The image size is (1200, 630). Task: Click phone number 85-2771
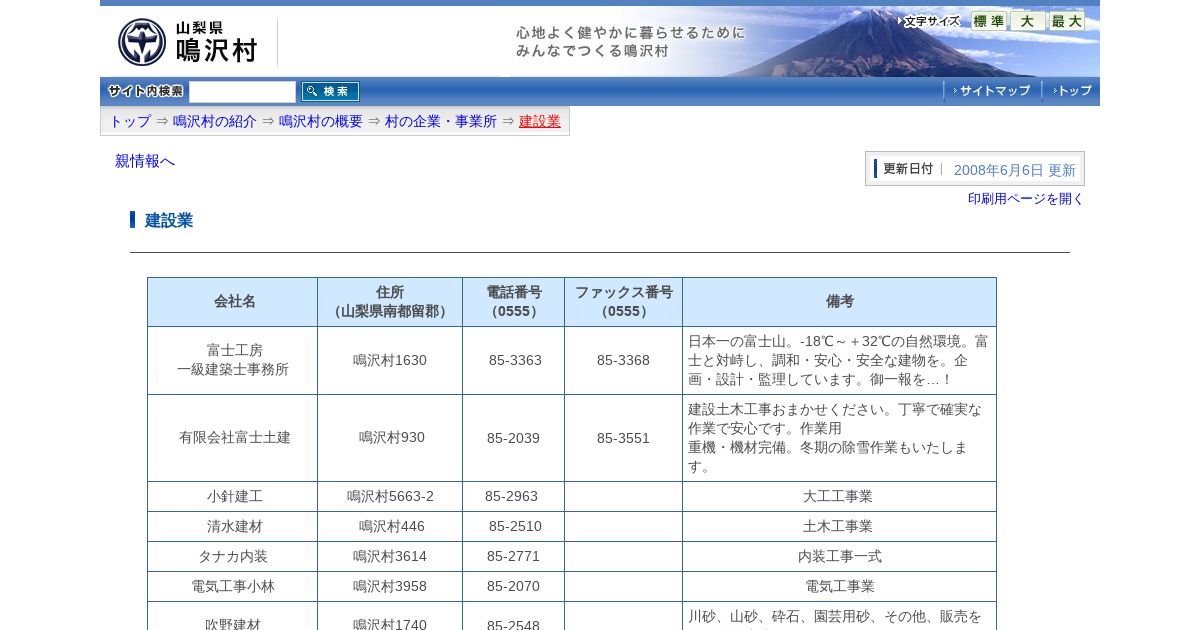513,557
